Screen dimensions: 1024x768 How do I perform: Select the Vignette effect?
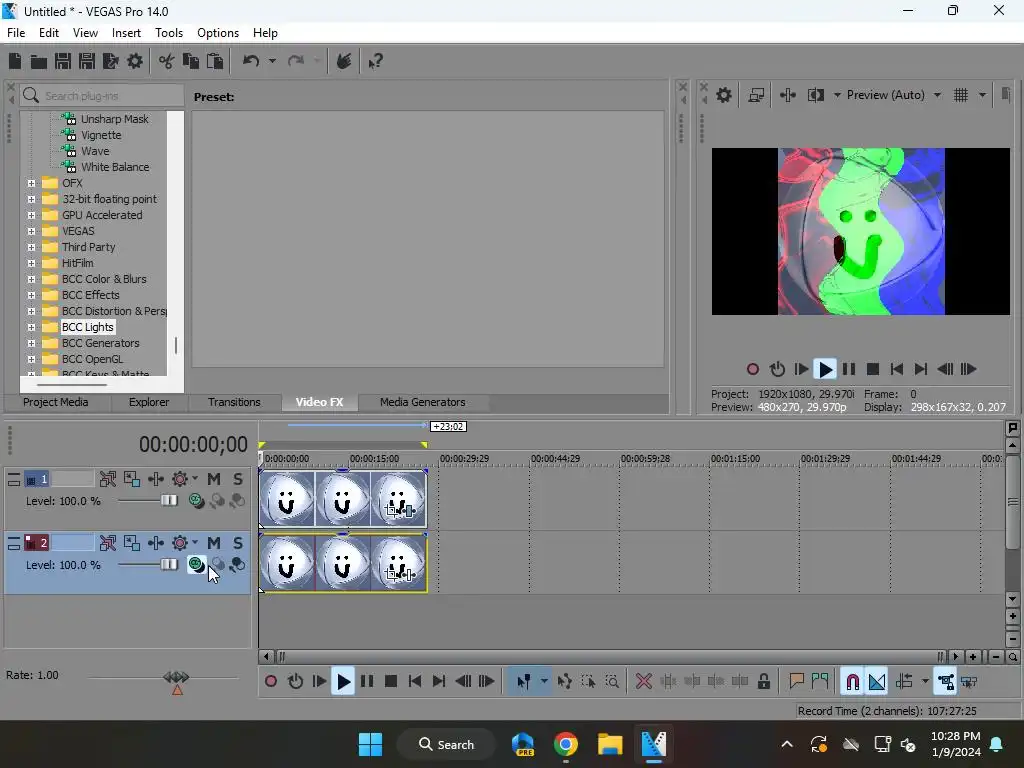pyautogui.click(x=101, y=135)
